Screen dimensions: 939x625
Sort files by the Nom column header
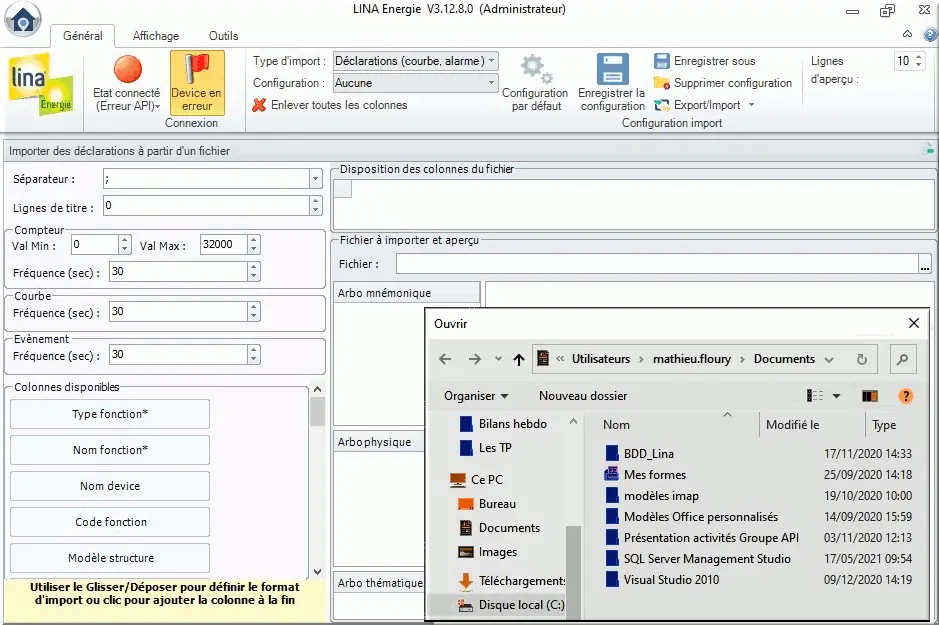(x=616, y=424)
